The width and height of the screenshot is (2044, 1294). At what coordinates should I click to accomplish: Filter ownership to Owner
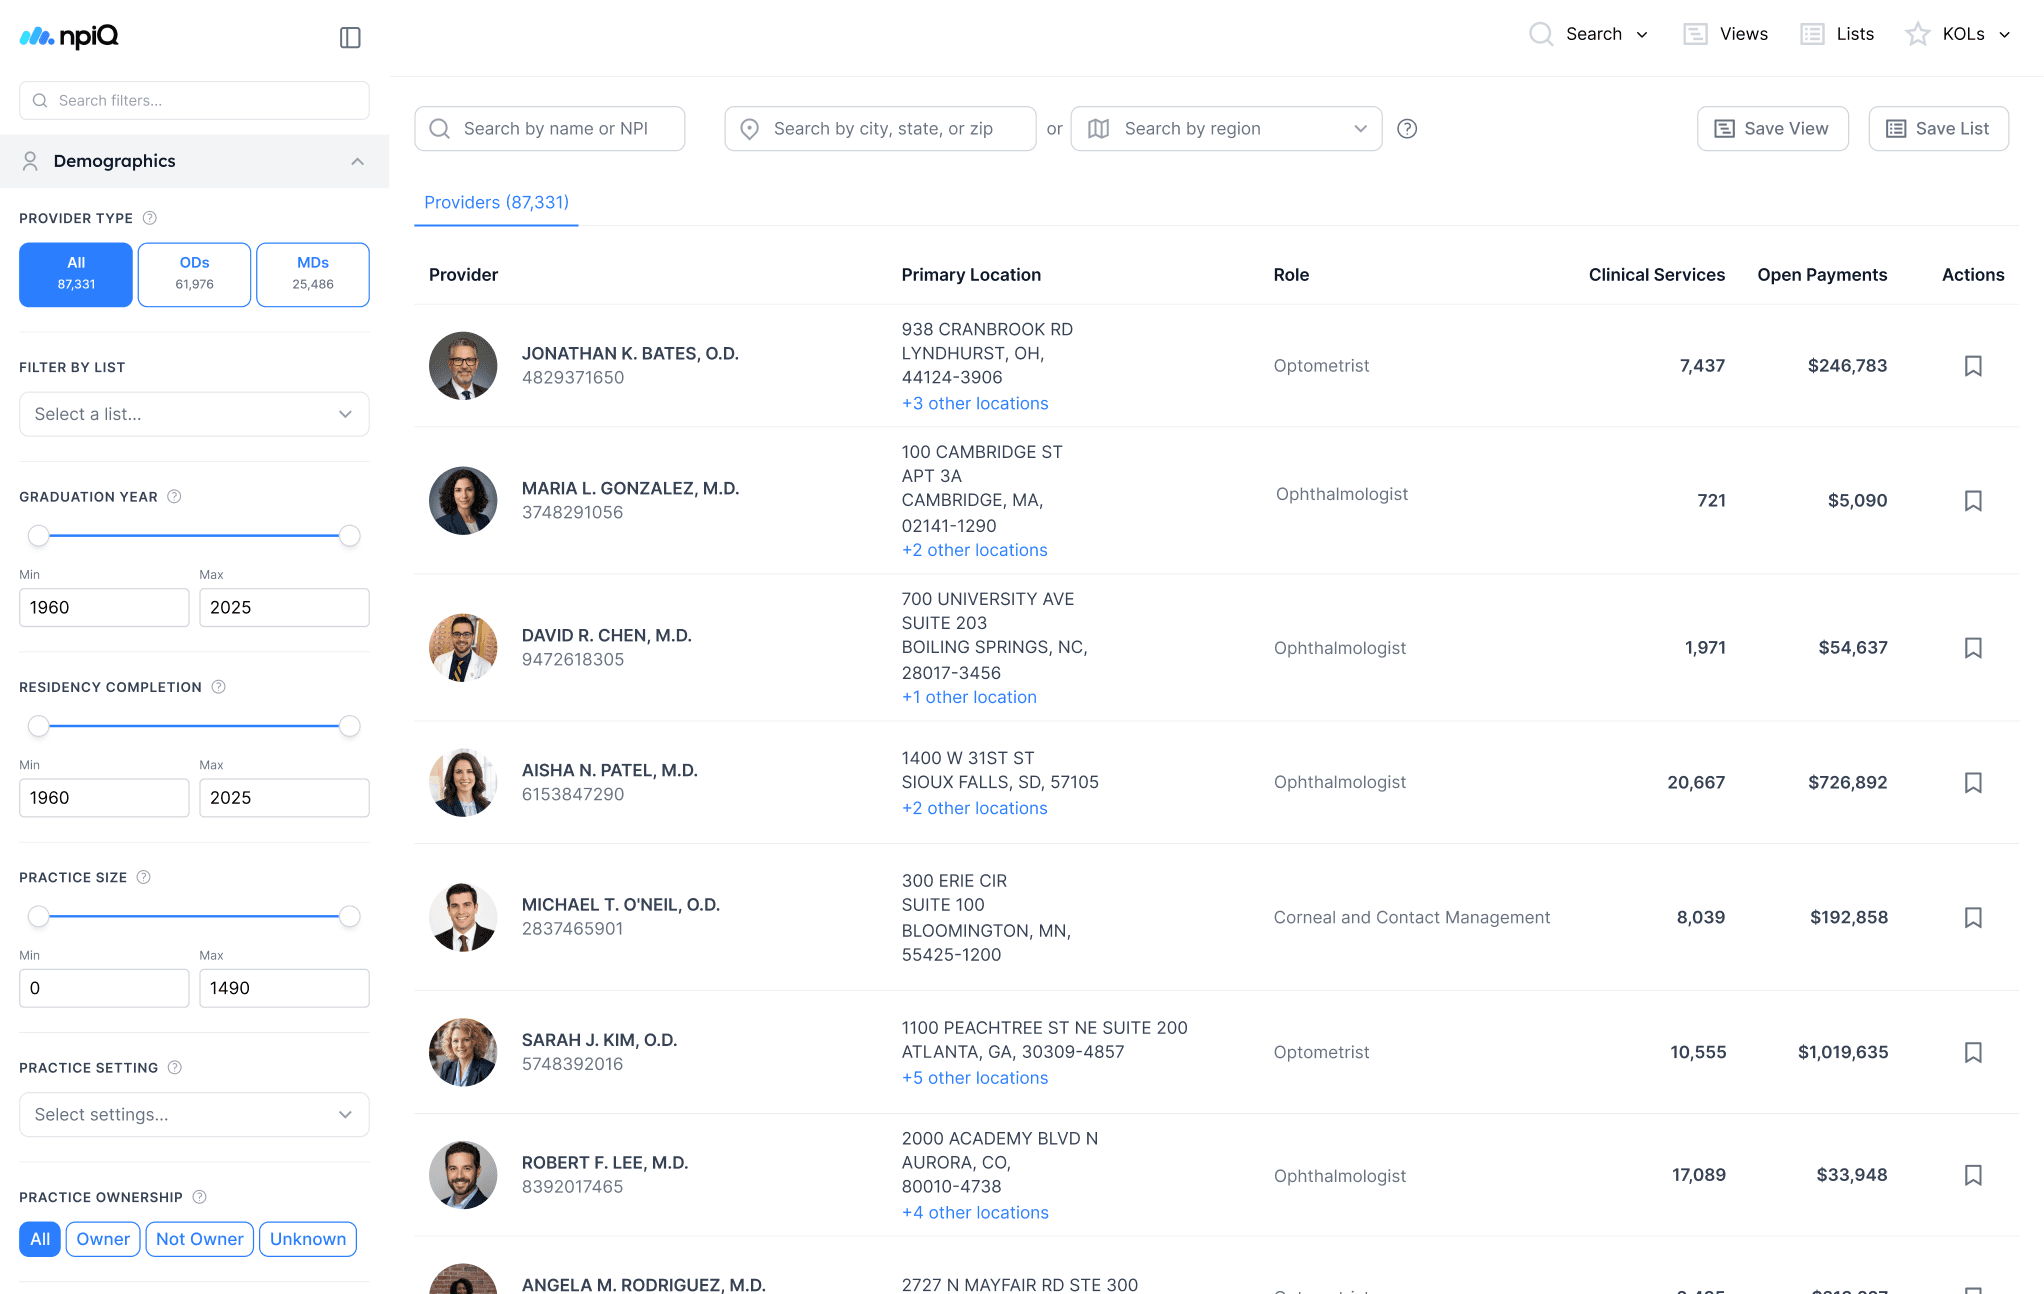coord(103,1239)
